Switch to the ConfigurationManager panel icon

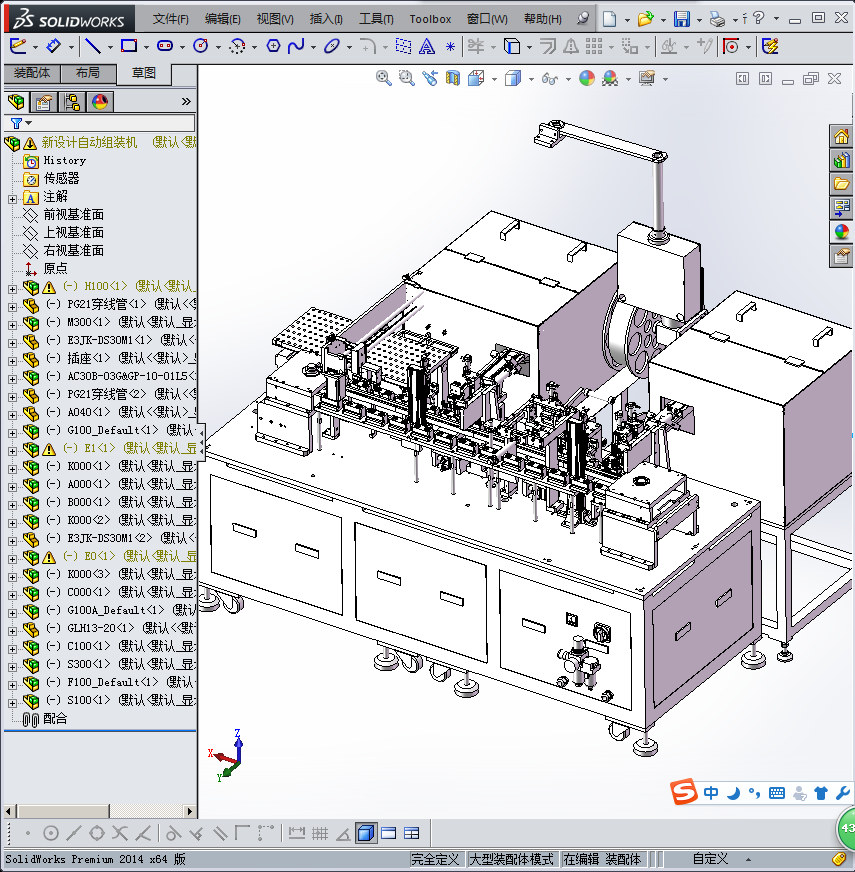(72, 102)
